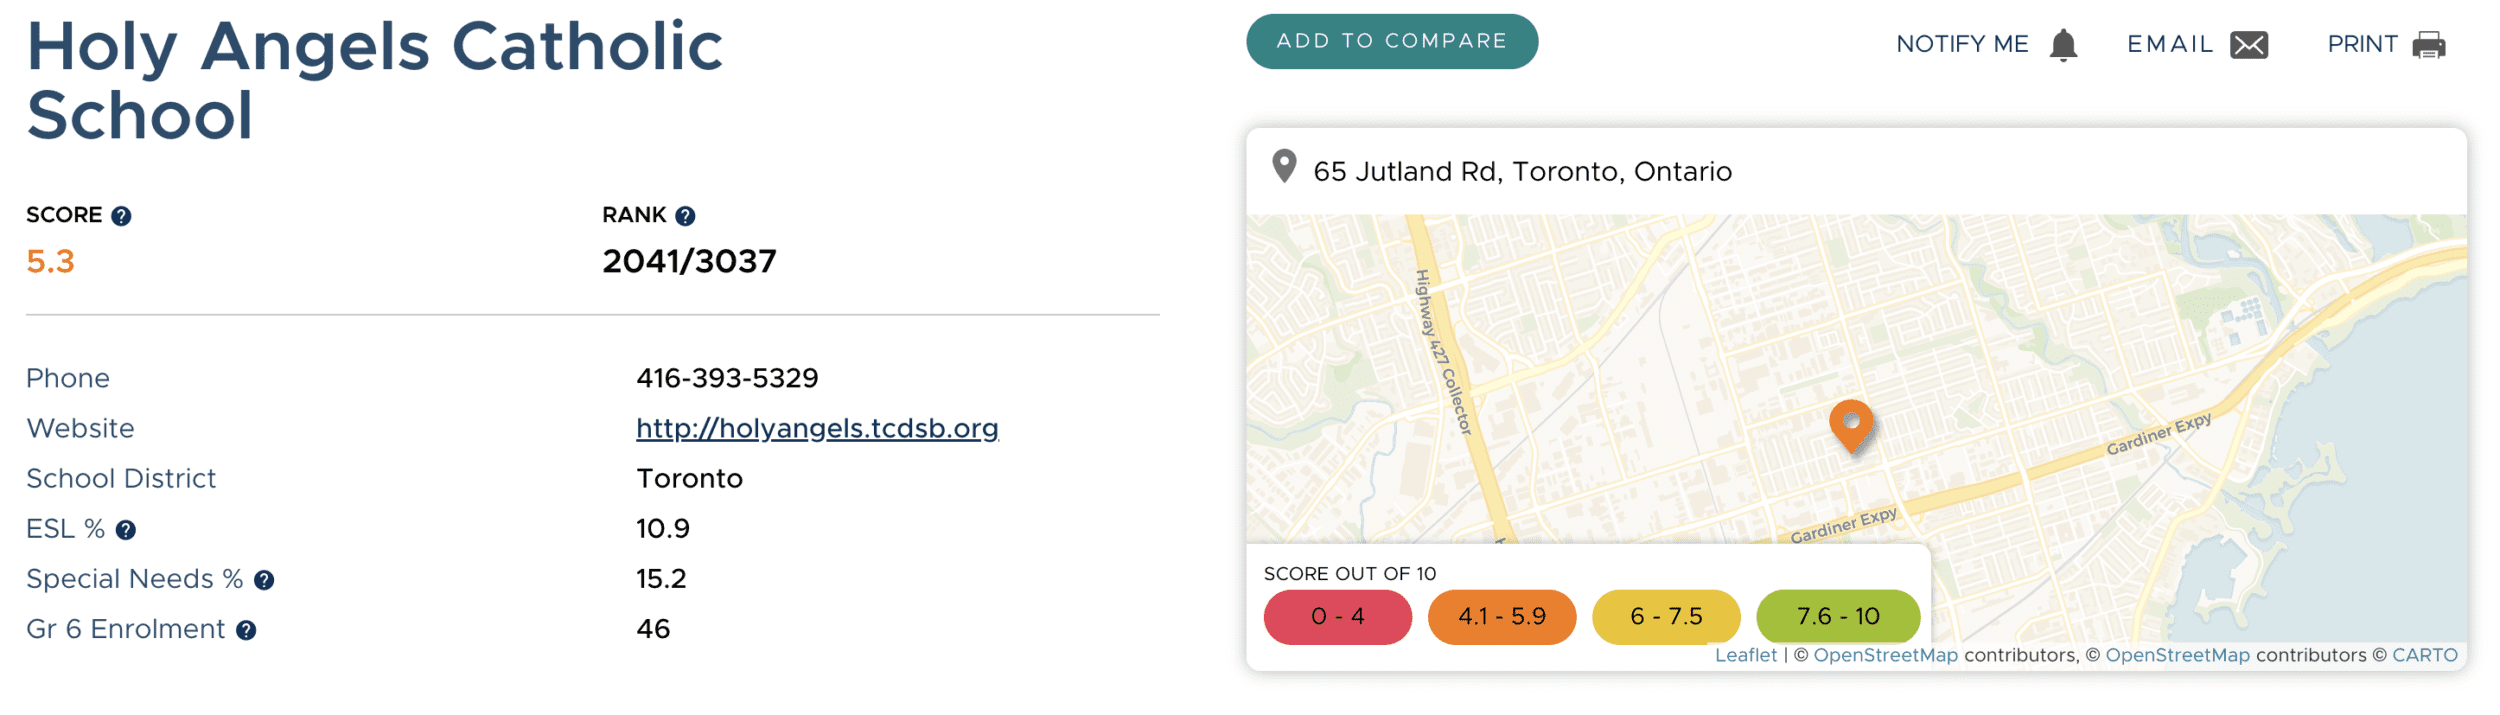
Task: Open the Special Needs % help icon
Action: [x=264, y=580]
